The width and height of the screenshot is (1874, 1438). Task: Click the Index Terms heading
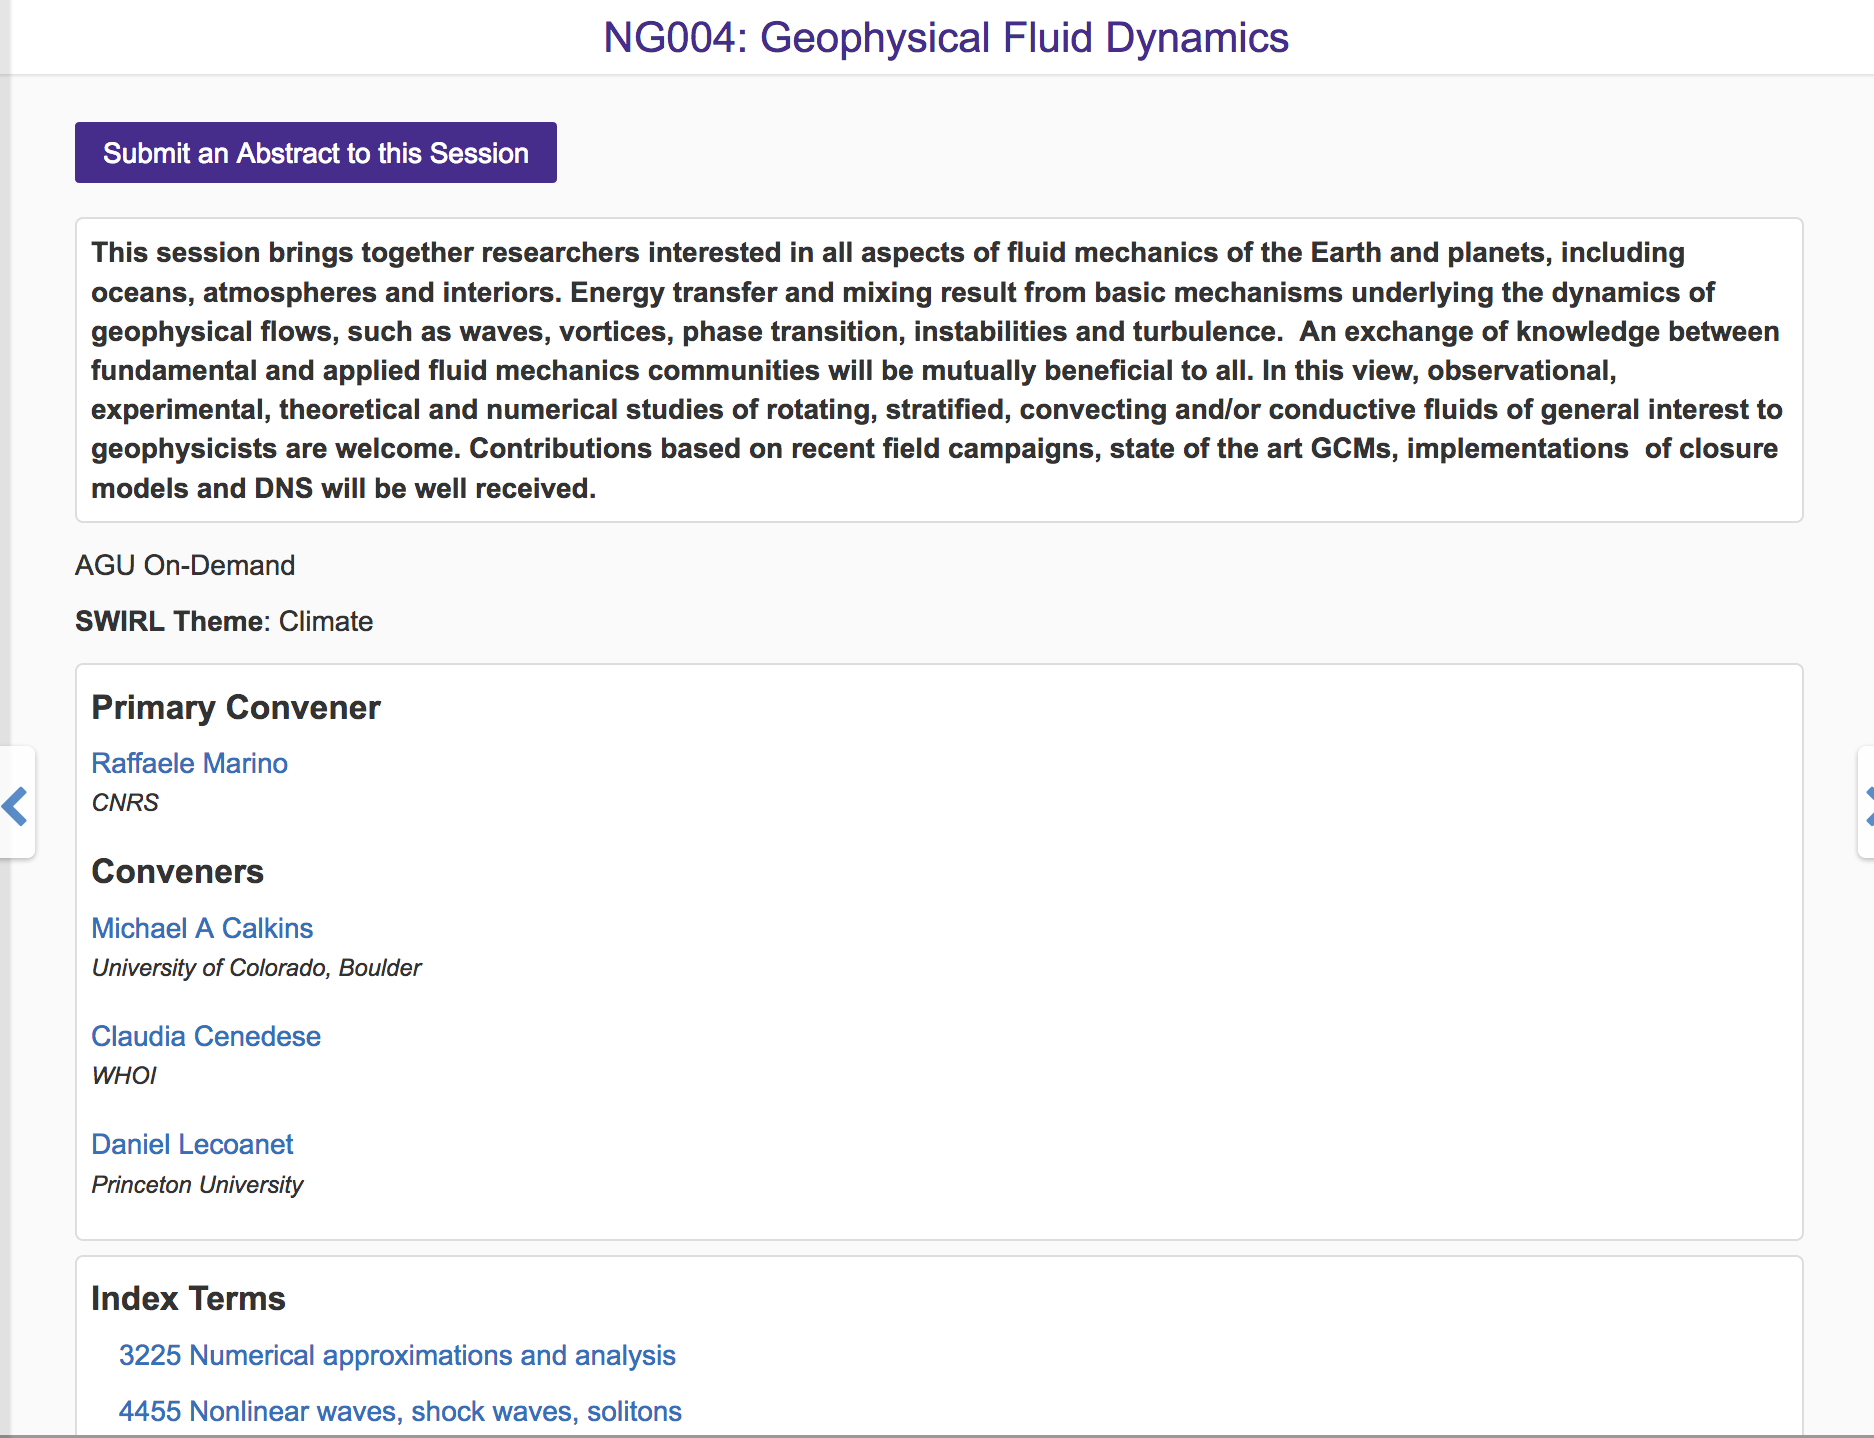pos(188,1298)
